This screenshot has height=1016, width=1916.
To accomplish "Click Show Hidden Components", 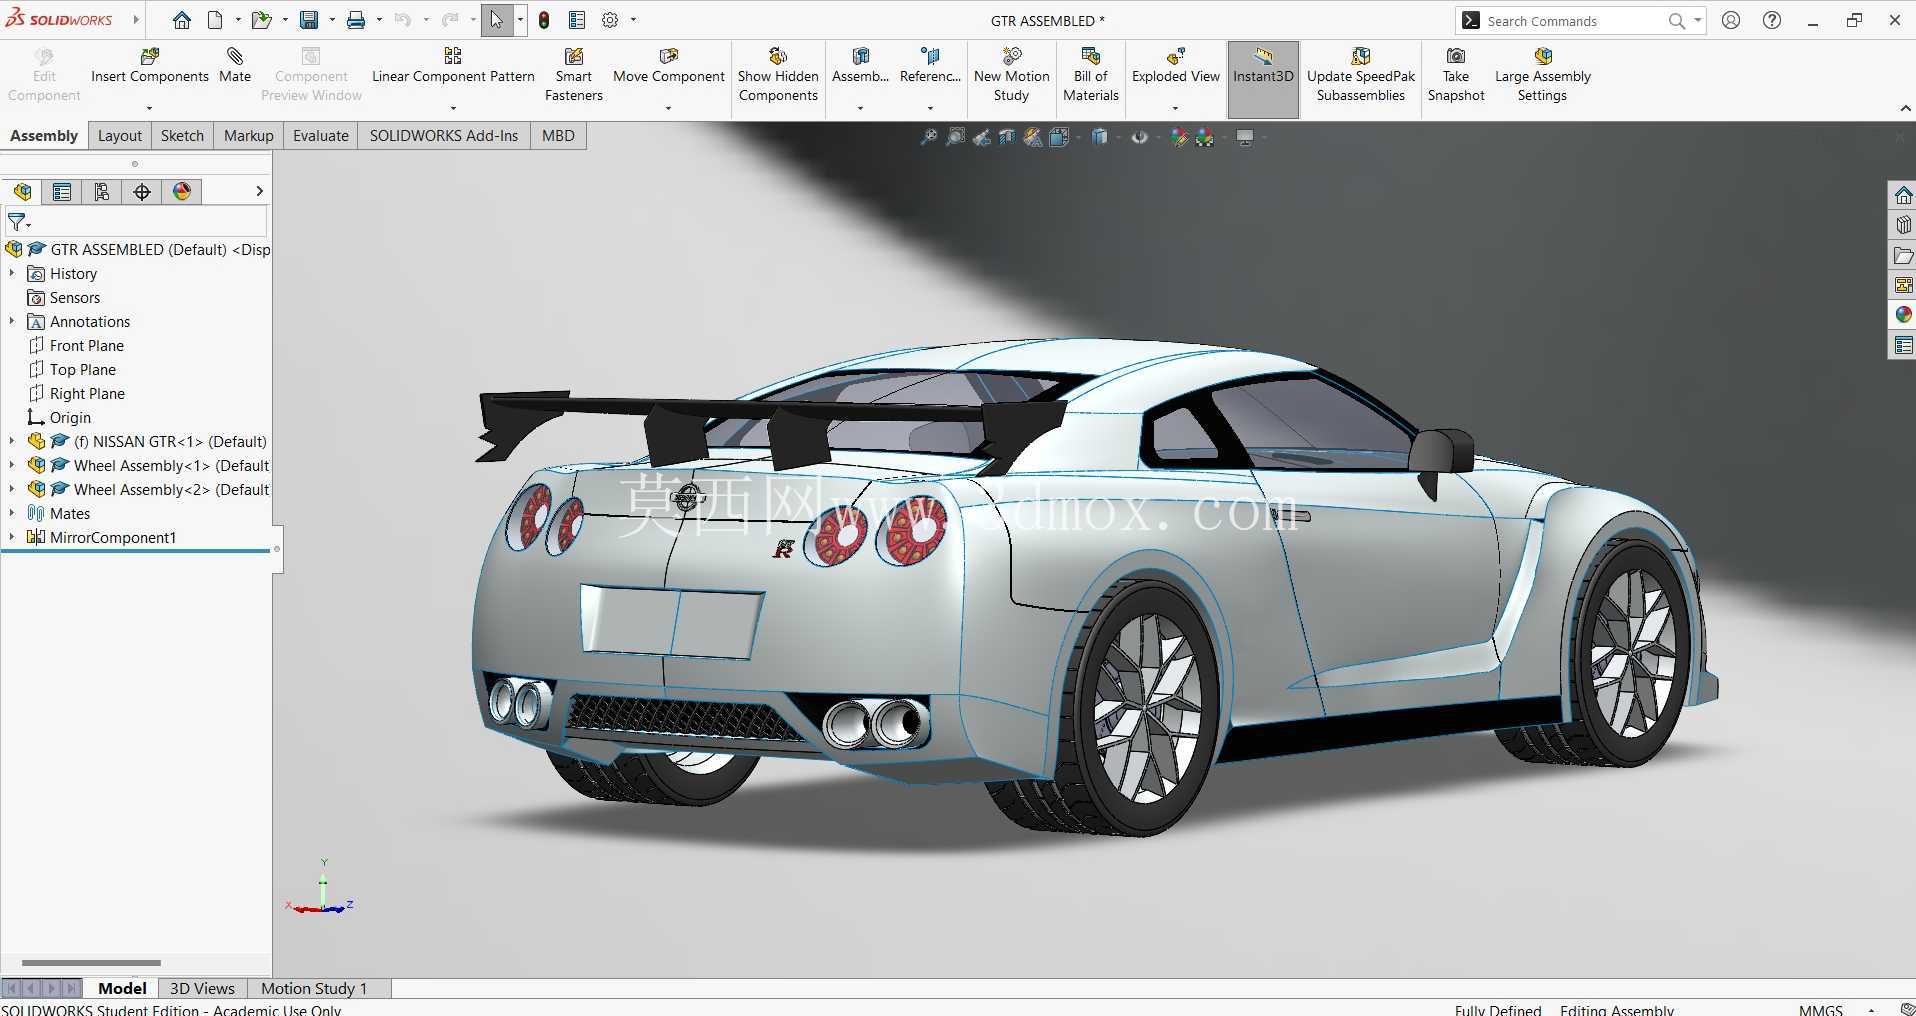I will point(778,75).
